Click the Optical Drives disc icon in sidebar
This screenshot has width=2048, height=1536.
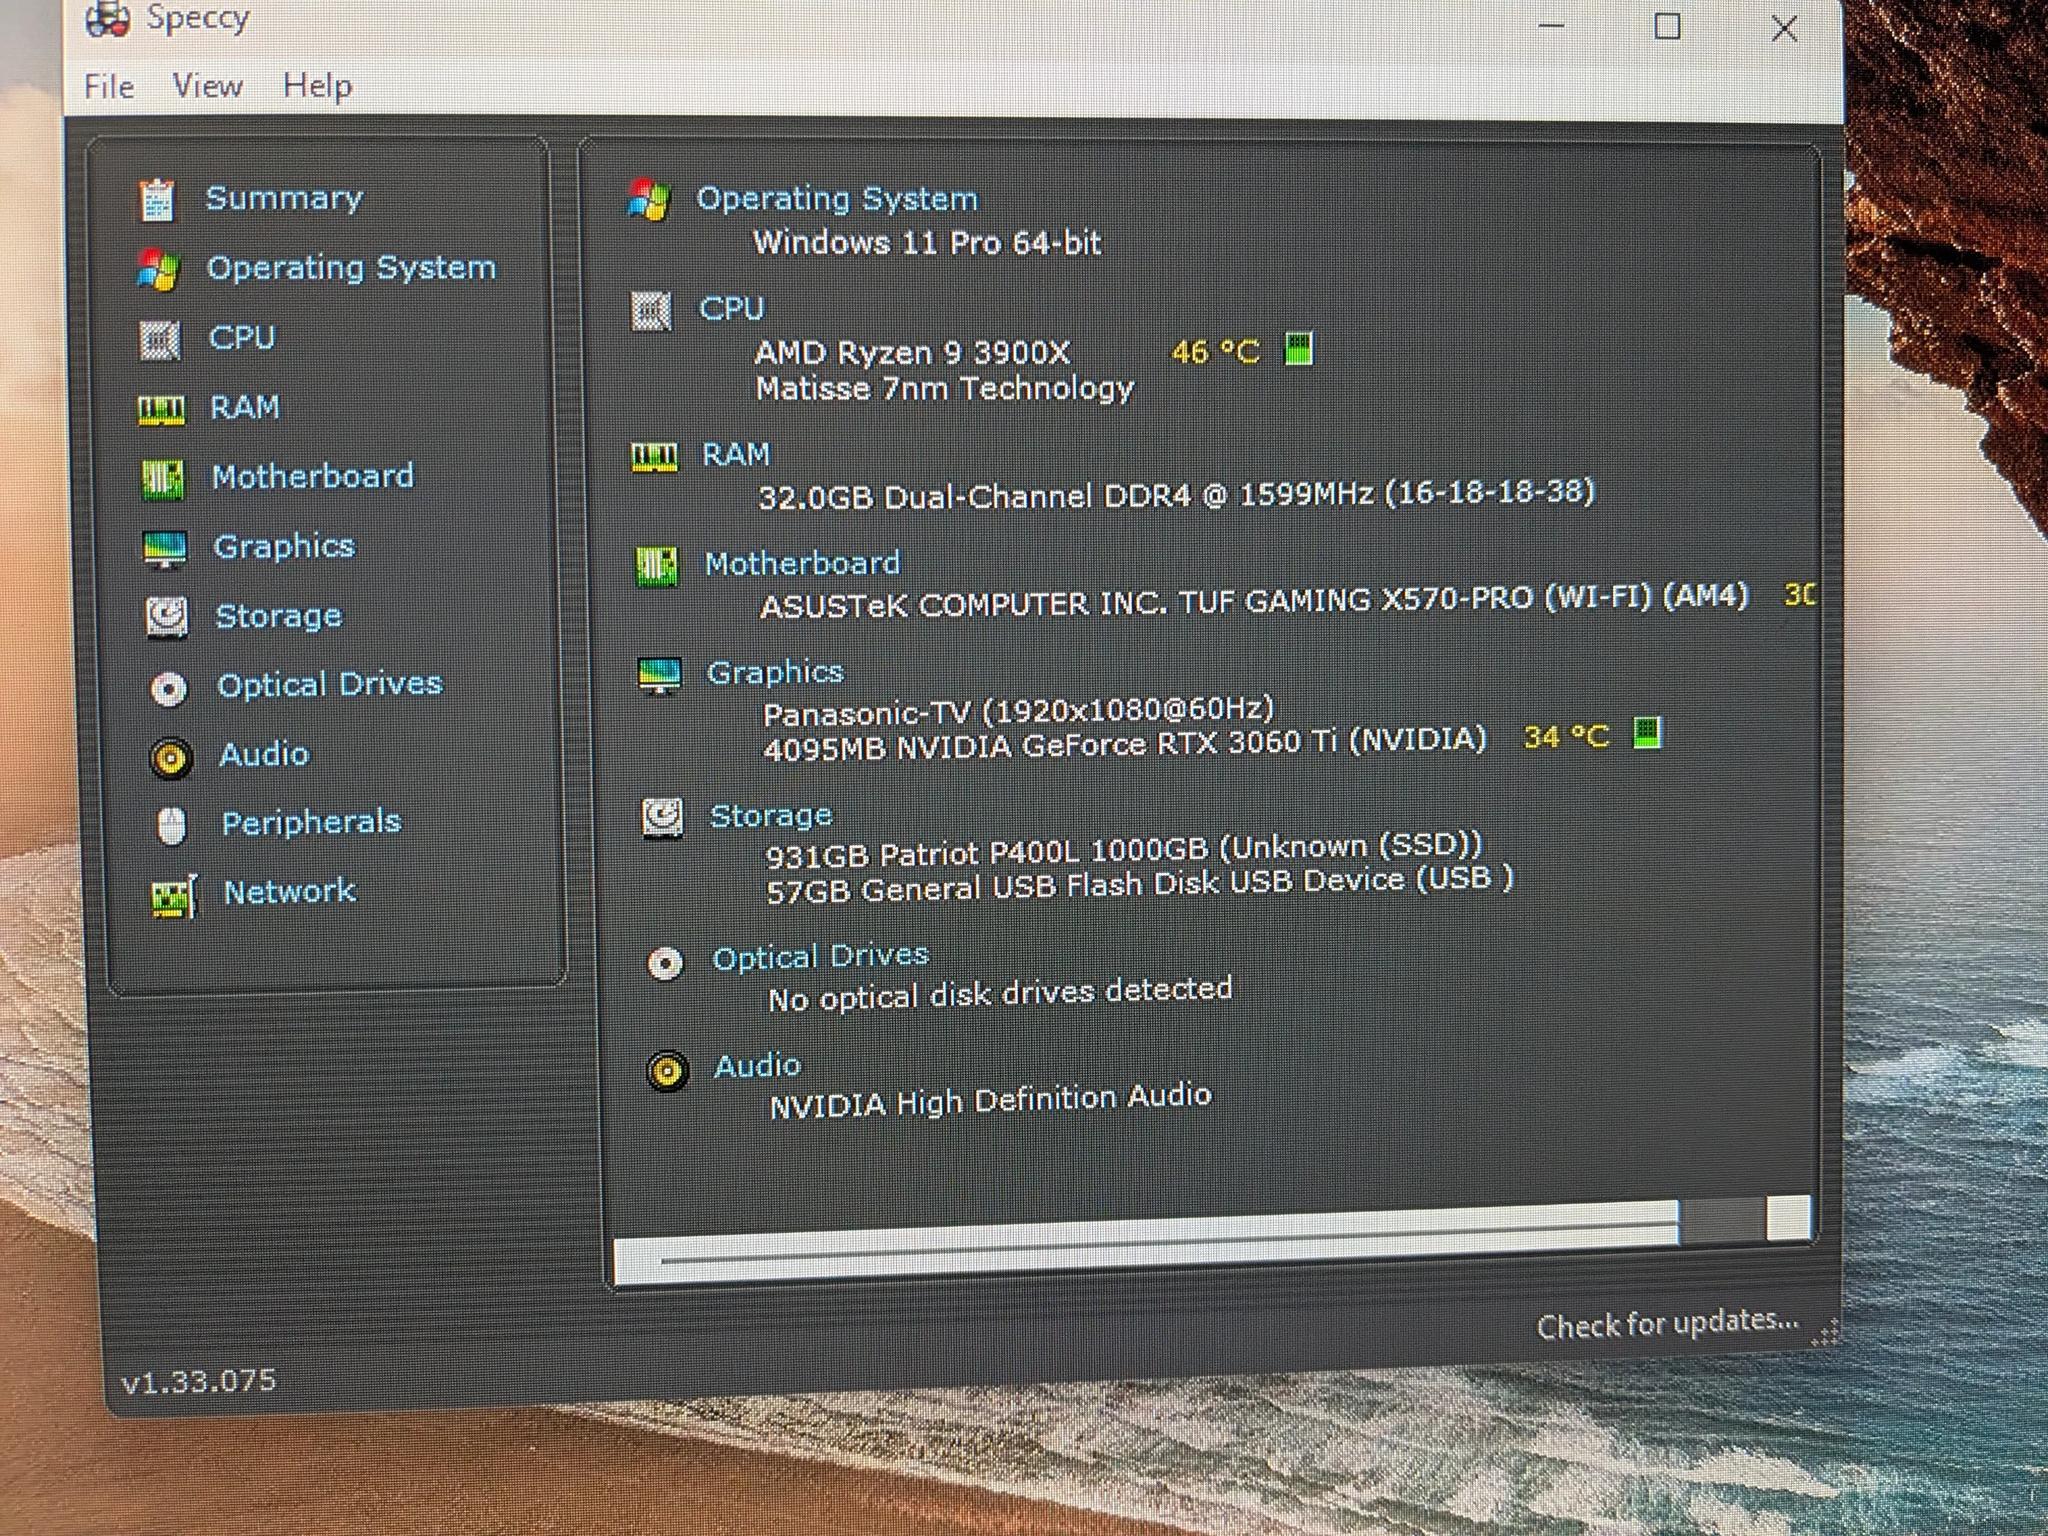click(x=169, y=688)
